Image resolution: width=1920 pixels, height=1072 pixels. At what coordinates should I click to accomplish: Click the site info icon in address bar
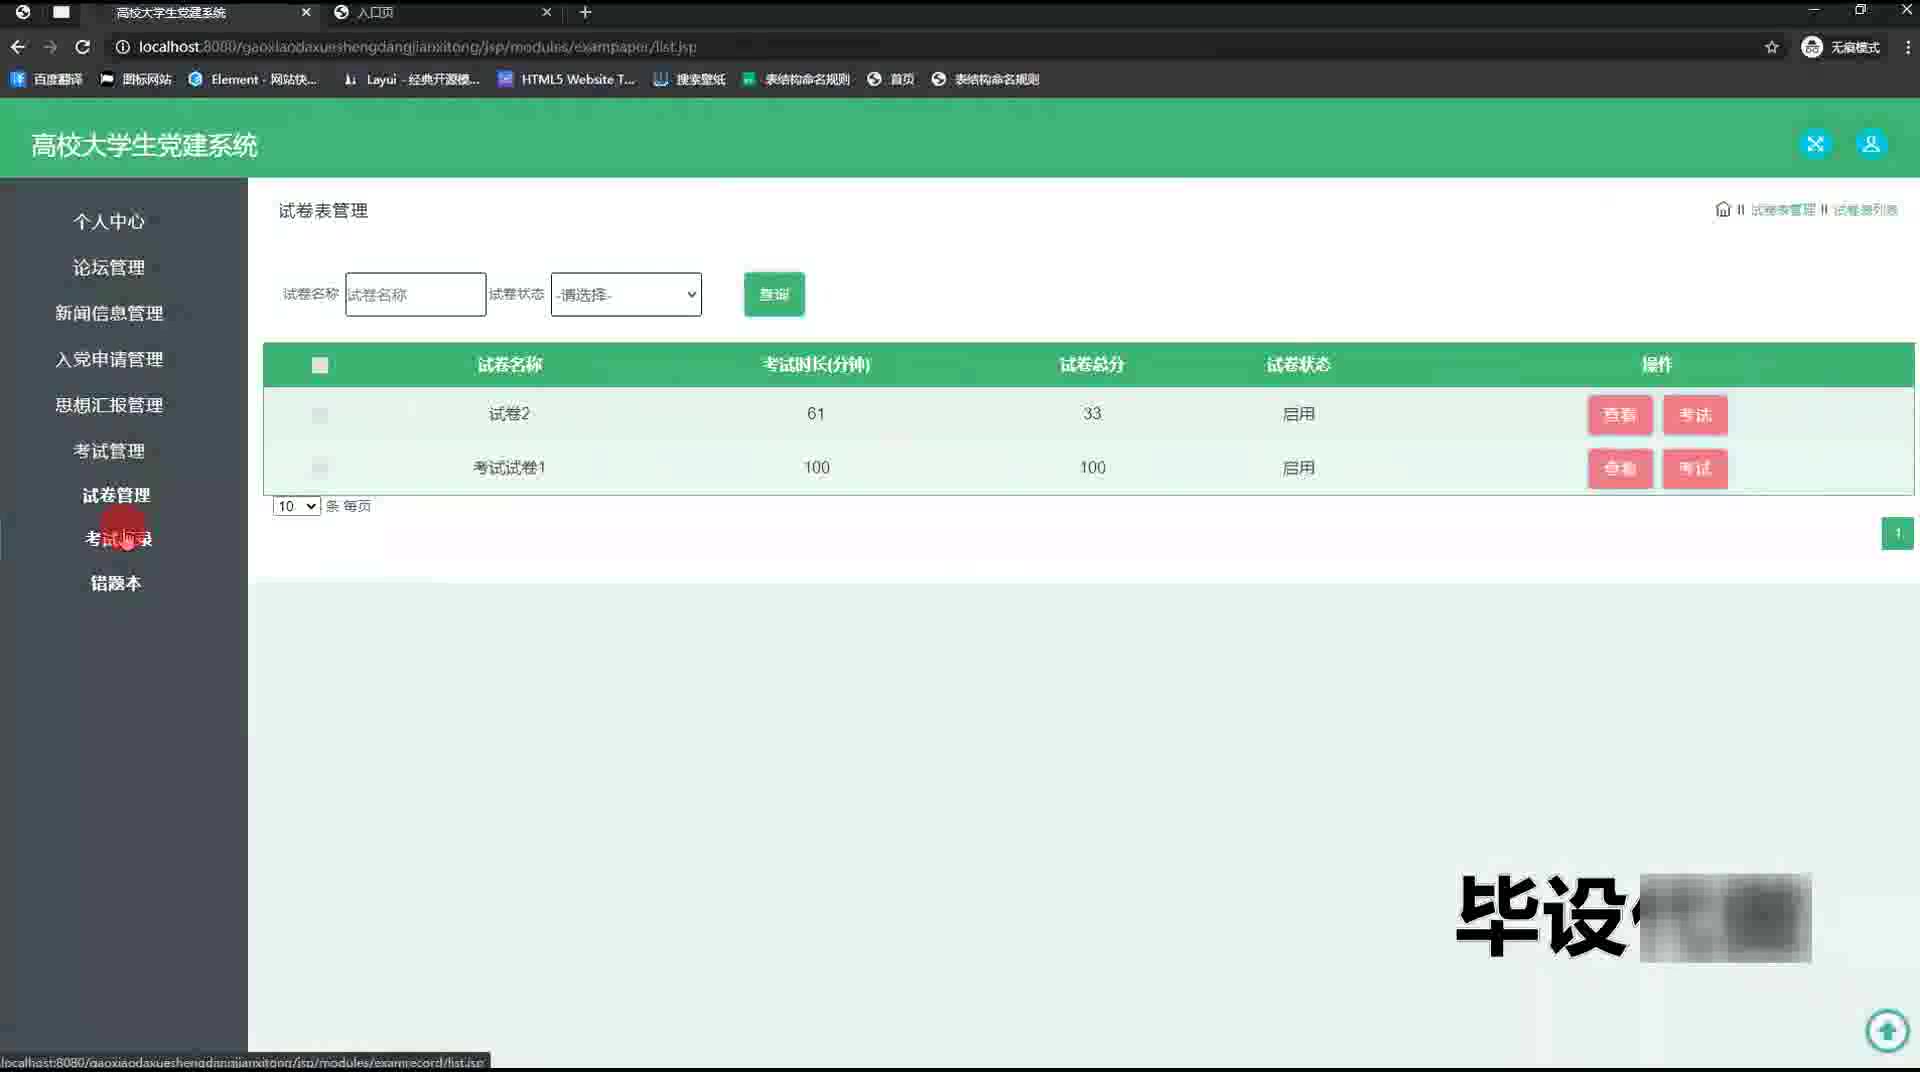pyautogui.click(x=122, y=47)
